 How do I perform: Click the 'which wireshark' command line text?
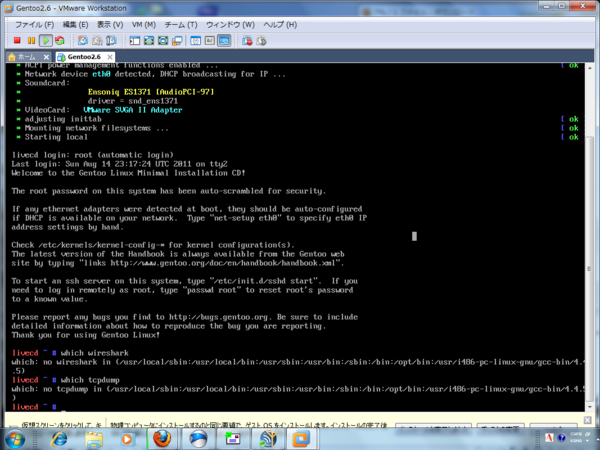click(95, 353)
